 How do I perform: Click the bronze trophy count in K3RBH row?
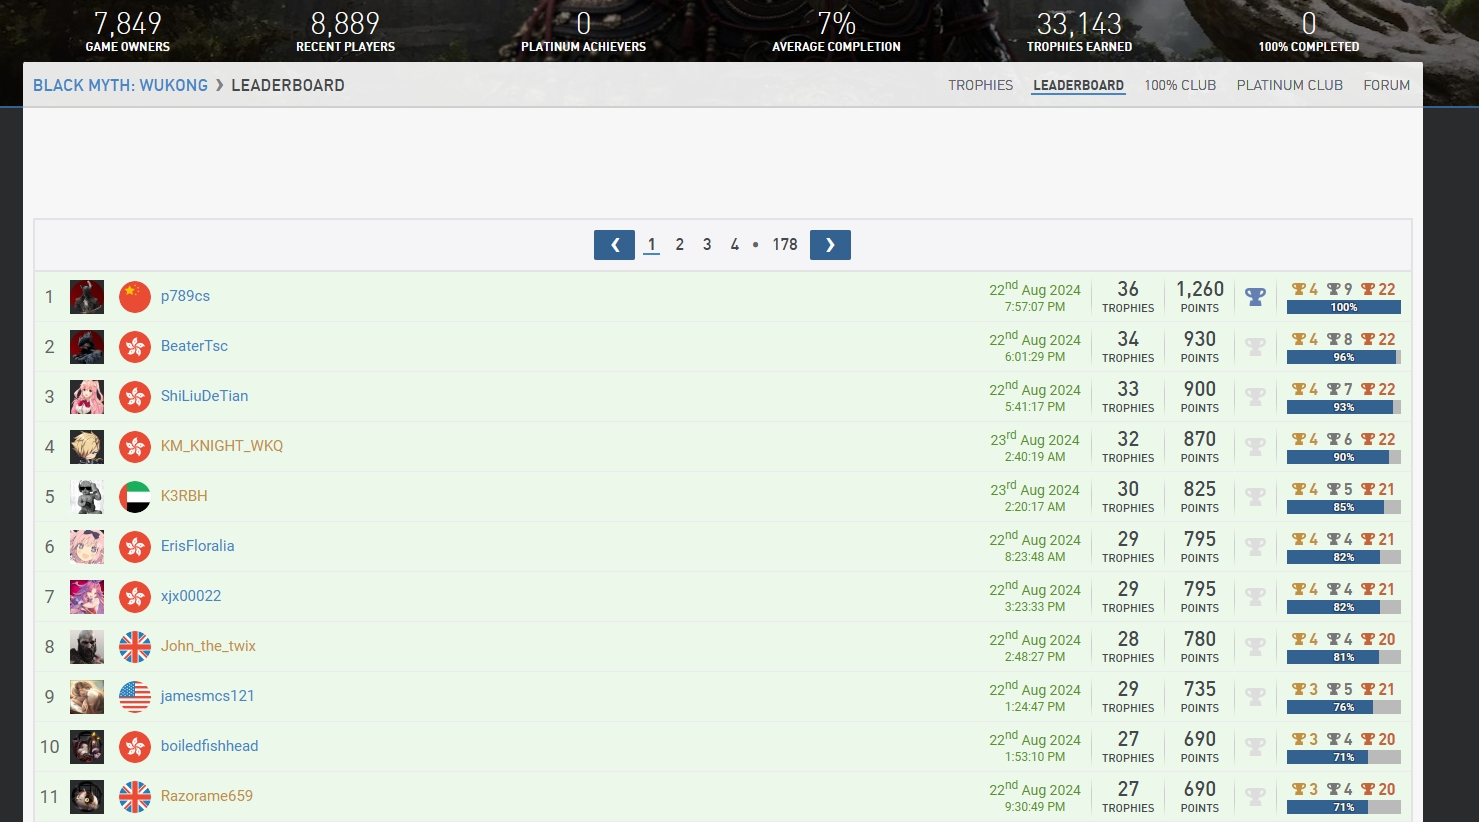pyautogui.click(x=1378, y=490)
